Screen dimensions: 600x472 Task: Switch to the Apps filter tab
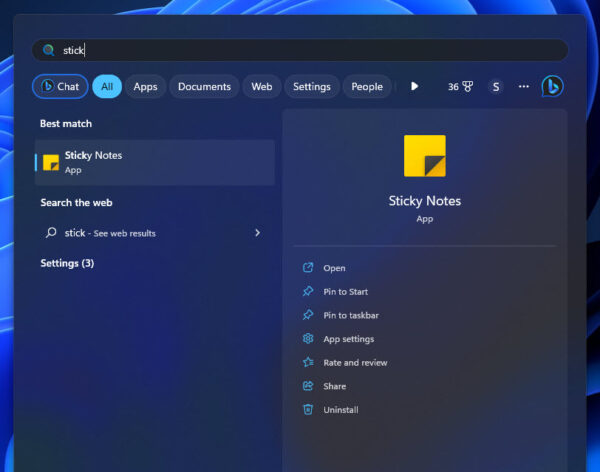145,87
